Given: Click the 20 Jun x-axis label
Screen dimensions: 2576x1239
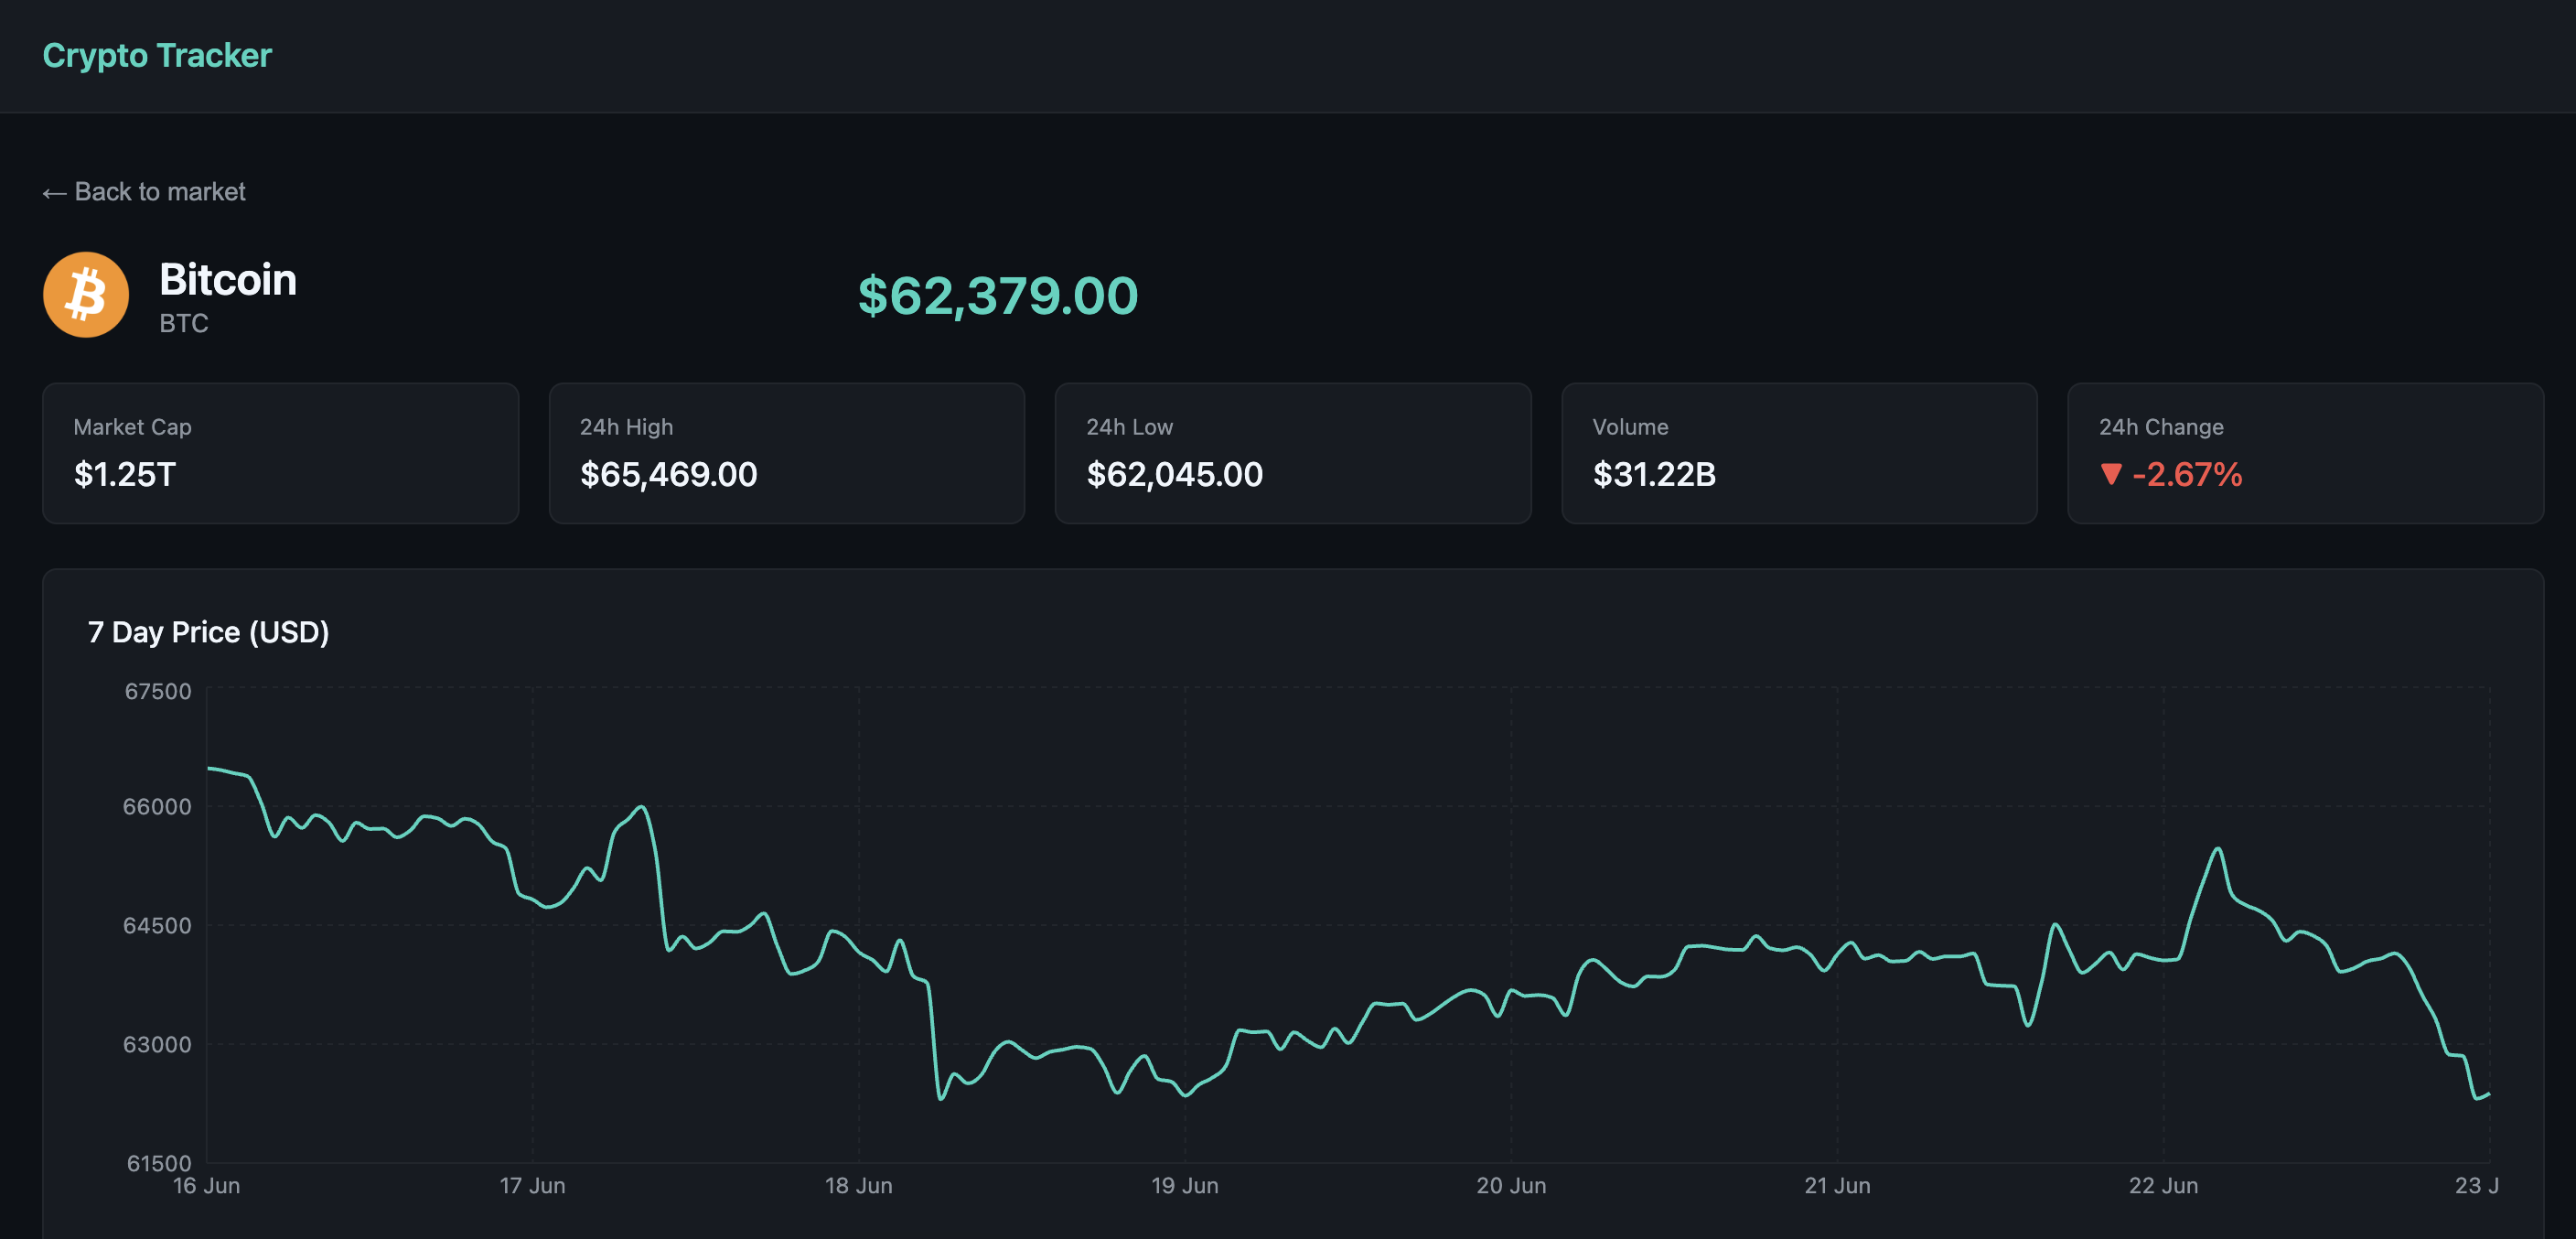Looking at the screenshot, I should [x=1511, y=1185].
